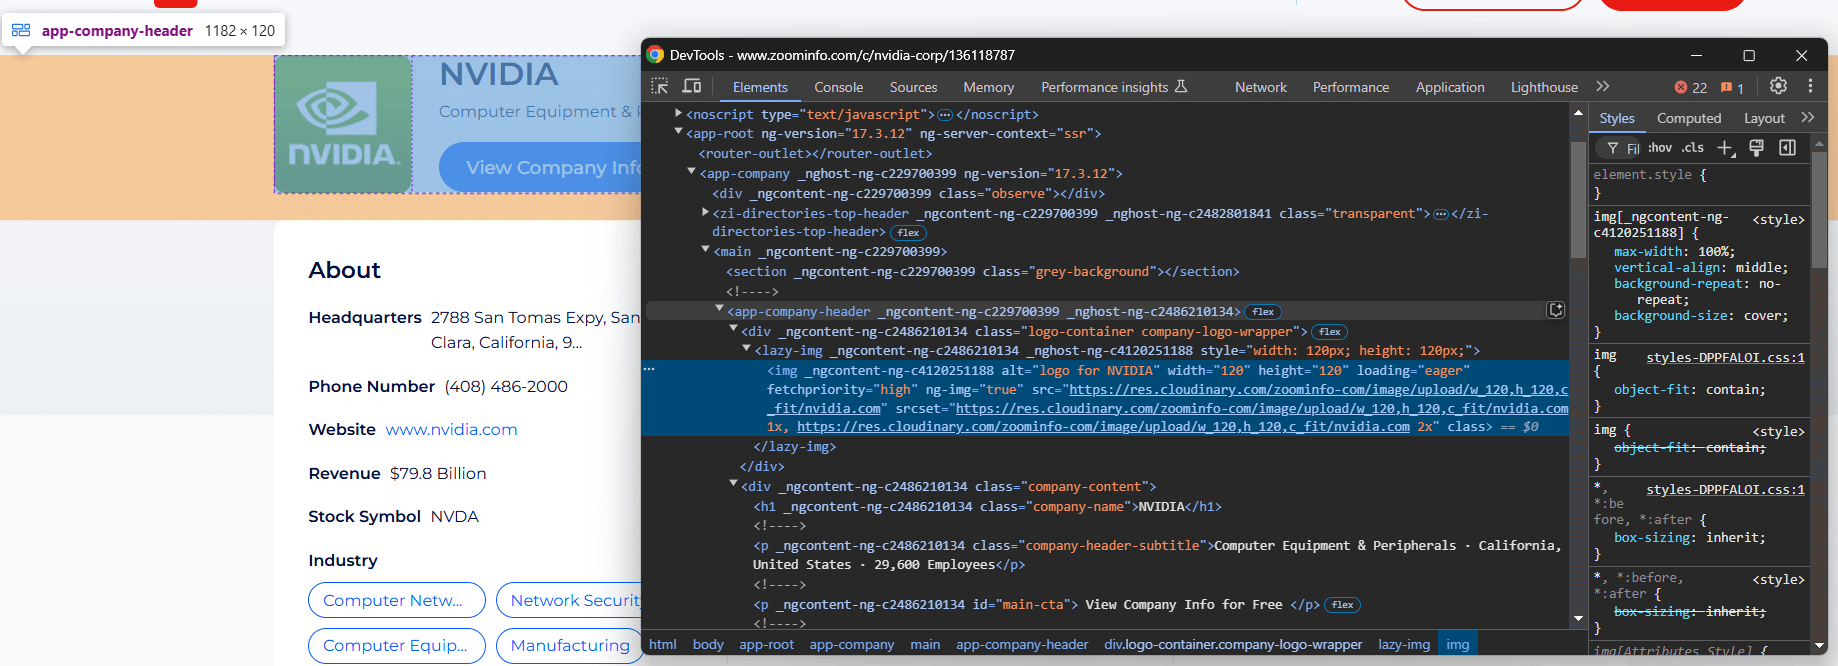Show more Styles sidebar tabs chevron

point(1807,118)
